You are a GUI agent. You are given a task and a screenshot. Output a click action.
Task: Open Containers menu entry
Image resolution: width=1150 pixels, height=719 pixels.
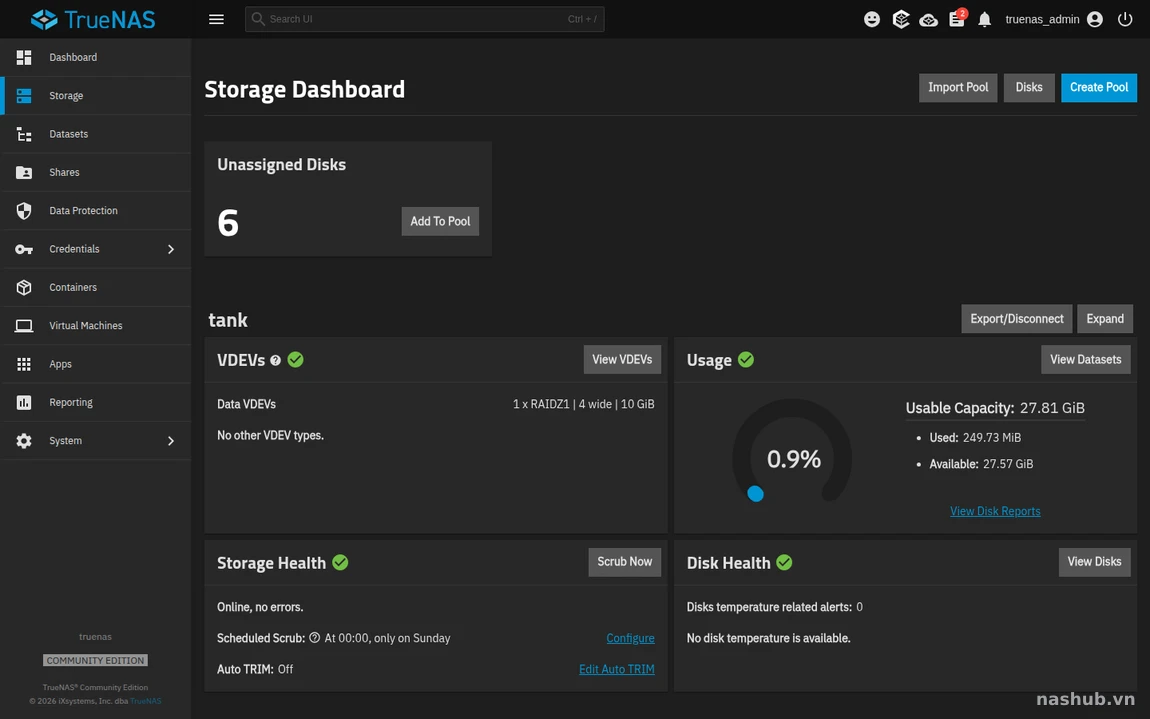point(96,288)
